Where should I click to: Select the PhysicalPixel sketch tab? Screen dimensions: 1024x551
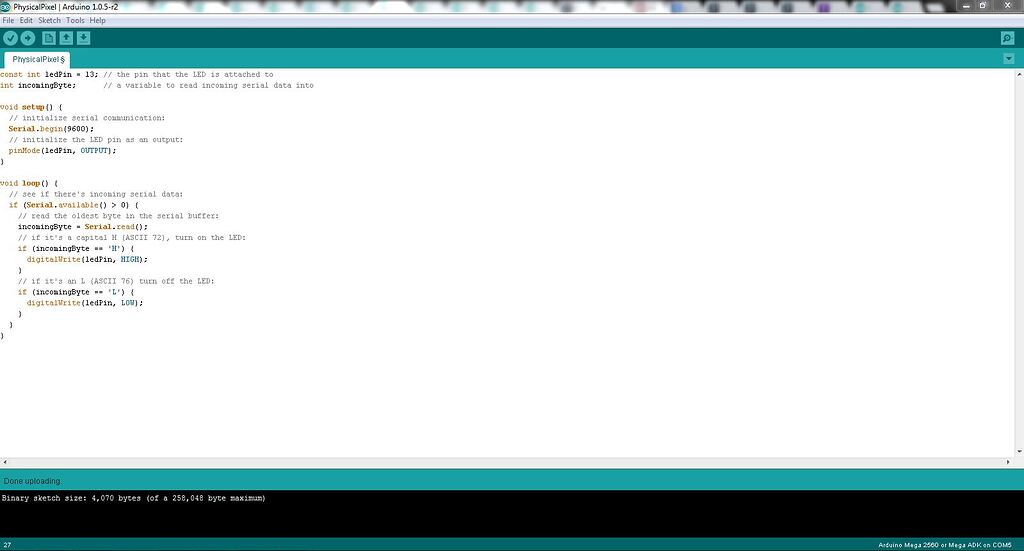(38, 59)
